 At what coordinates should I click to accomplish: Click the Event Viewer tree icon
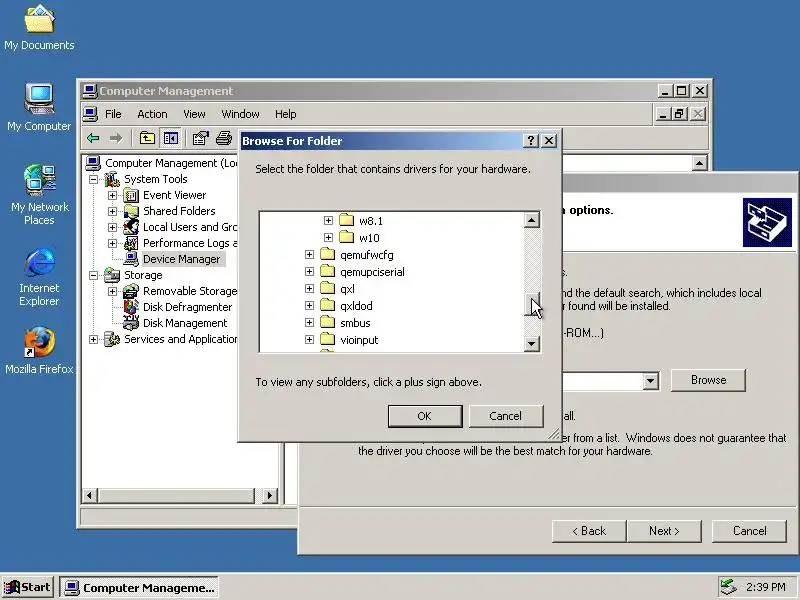[x=131, y=195]
